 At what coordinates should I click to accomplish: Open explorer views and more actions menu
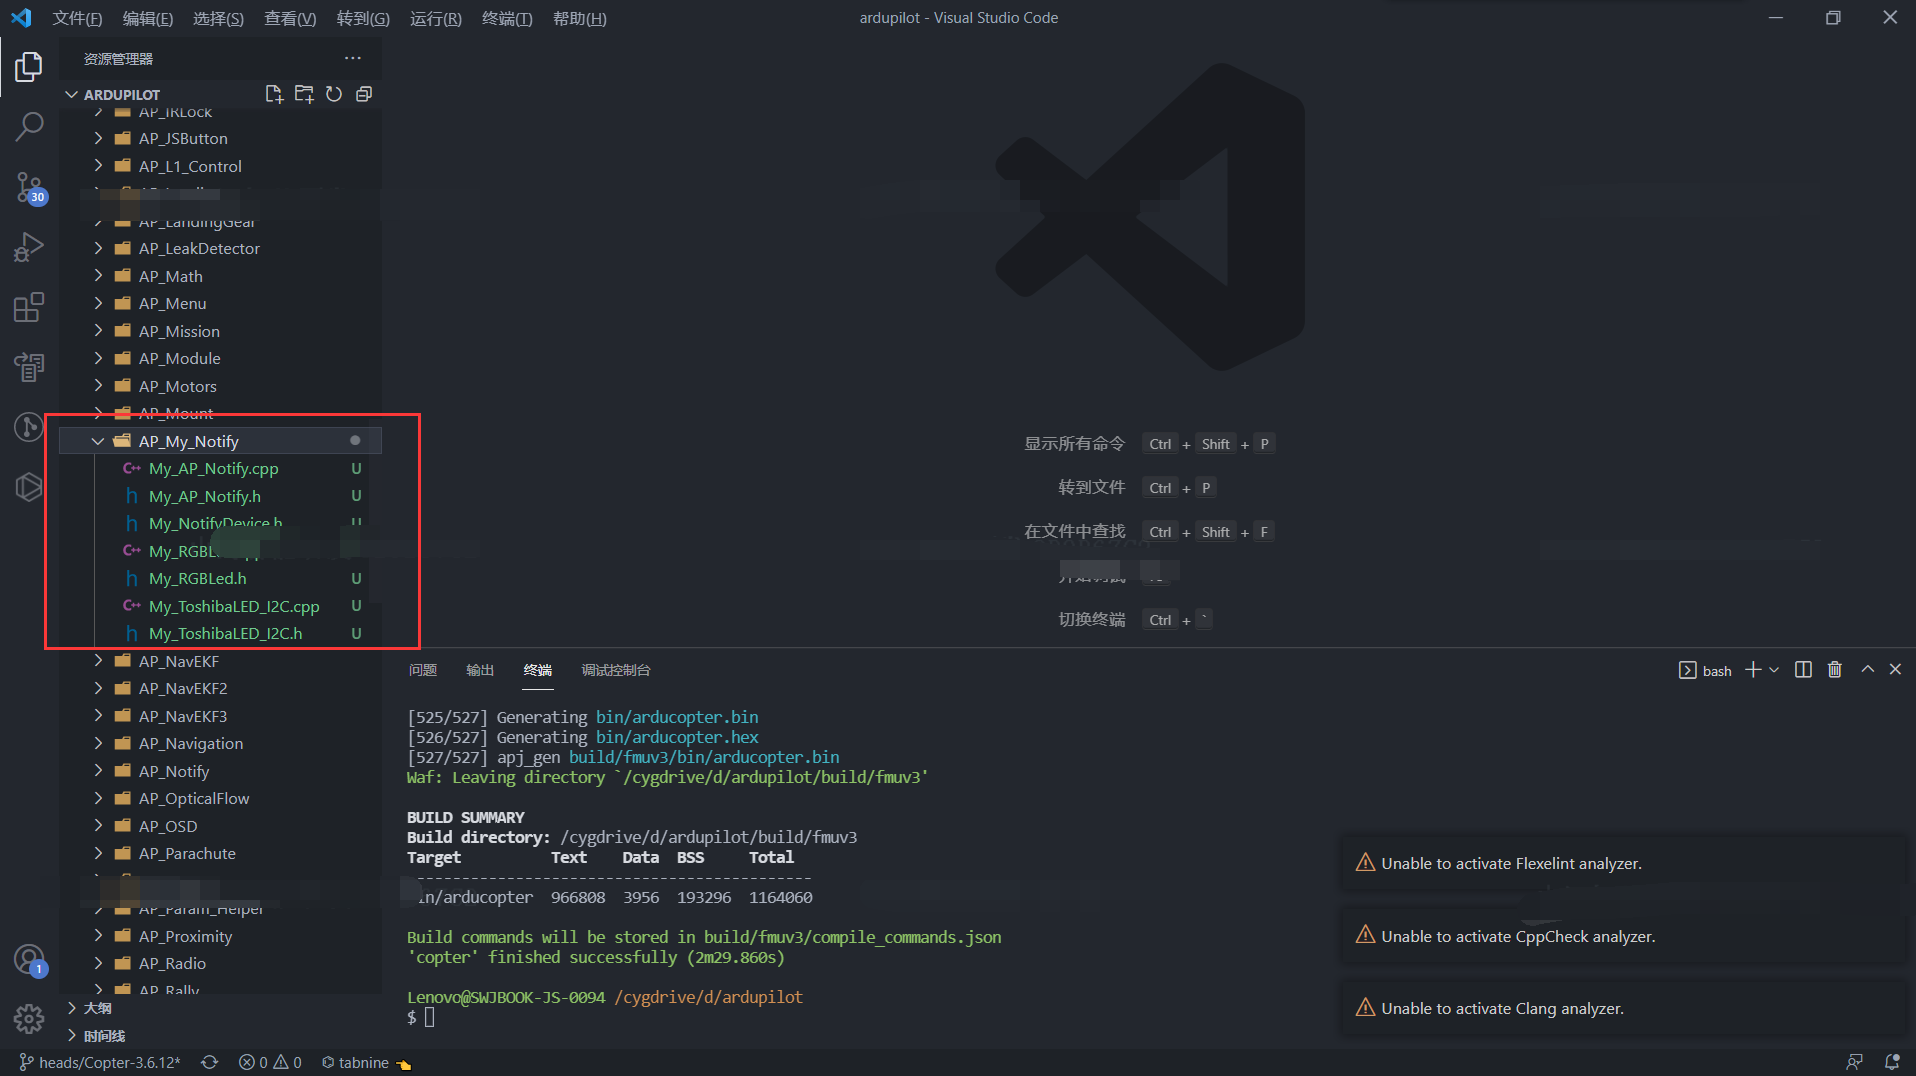[x=353, y=58]
